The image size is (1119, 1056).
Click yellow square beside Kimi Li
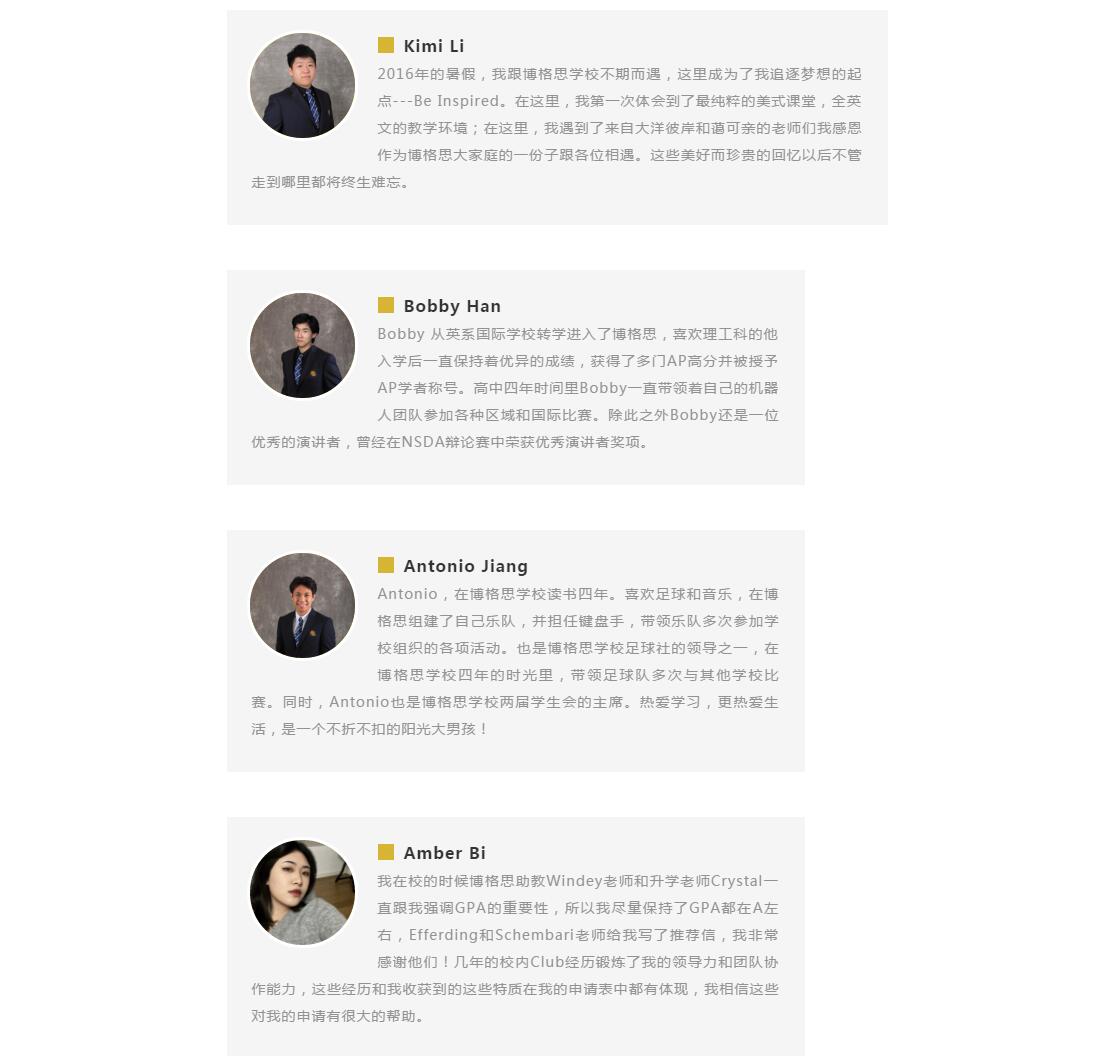[x=385, y=45]
